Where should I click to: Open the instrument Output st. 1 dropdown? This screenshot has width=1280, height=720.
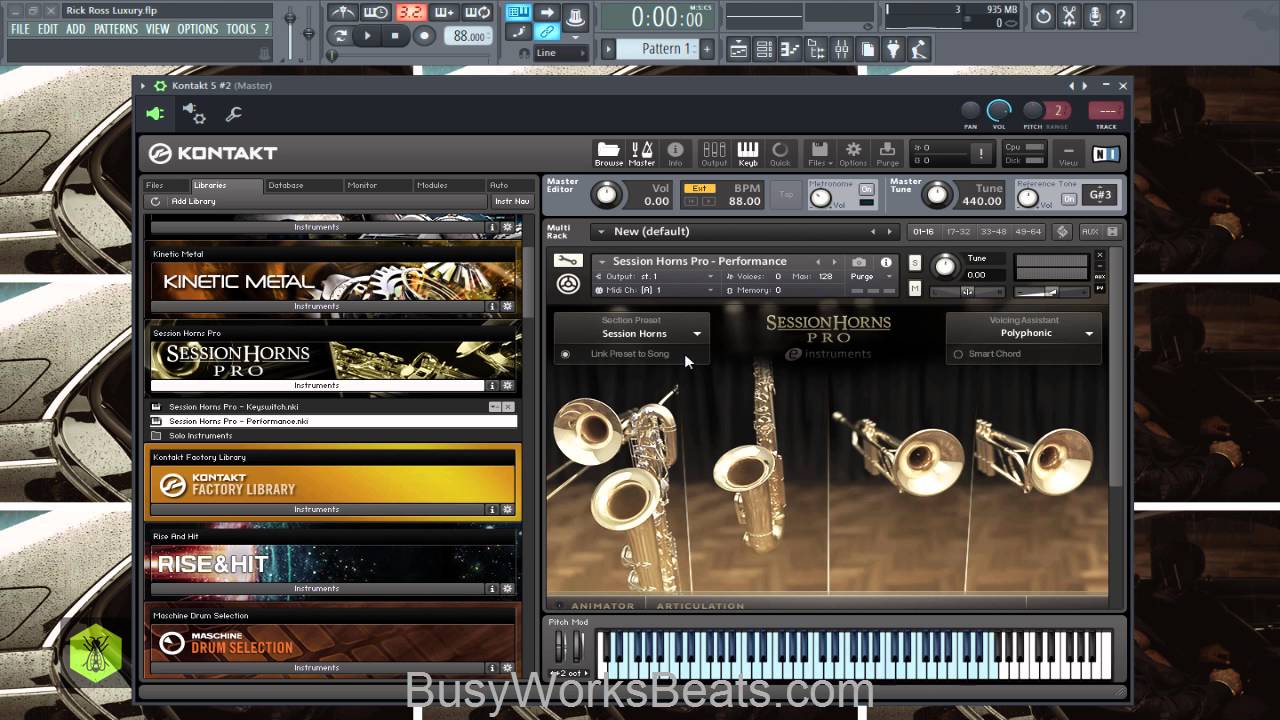pyautogui.click(x=654, y=276)
